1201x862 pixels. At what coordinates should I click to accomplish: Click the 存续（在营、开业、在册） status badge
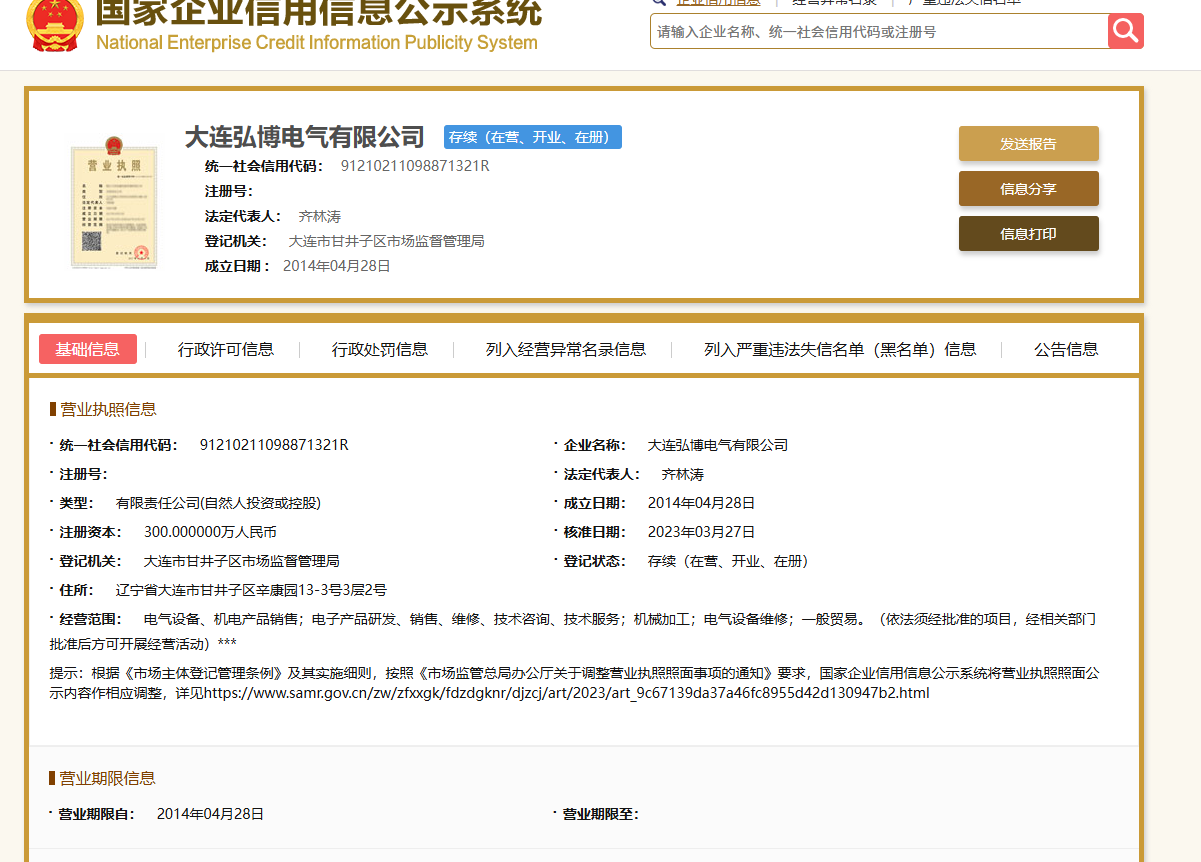tap(533, 138)
